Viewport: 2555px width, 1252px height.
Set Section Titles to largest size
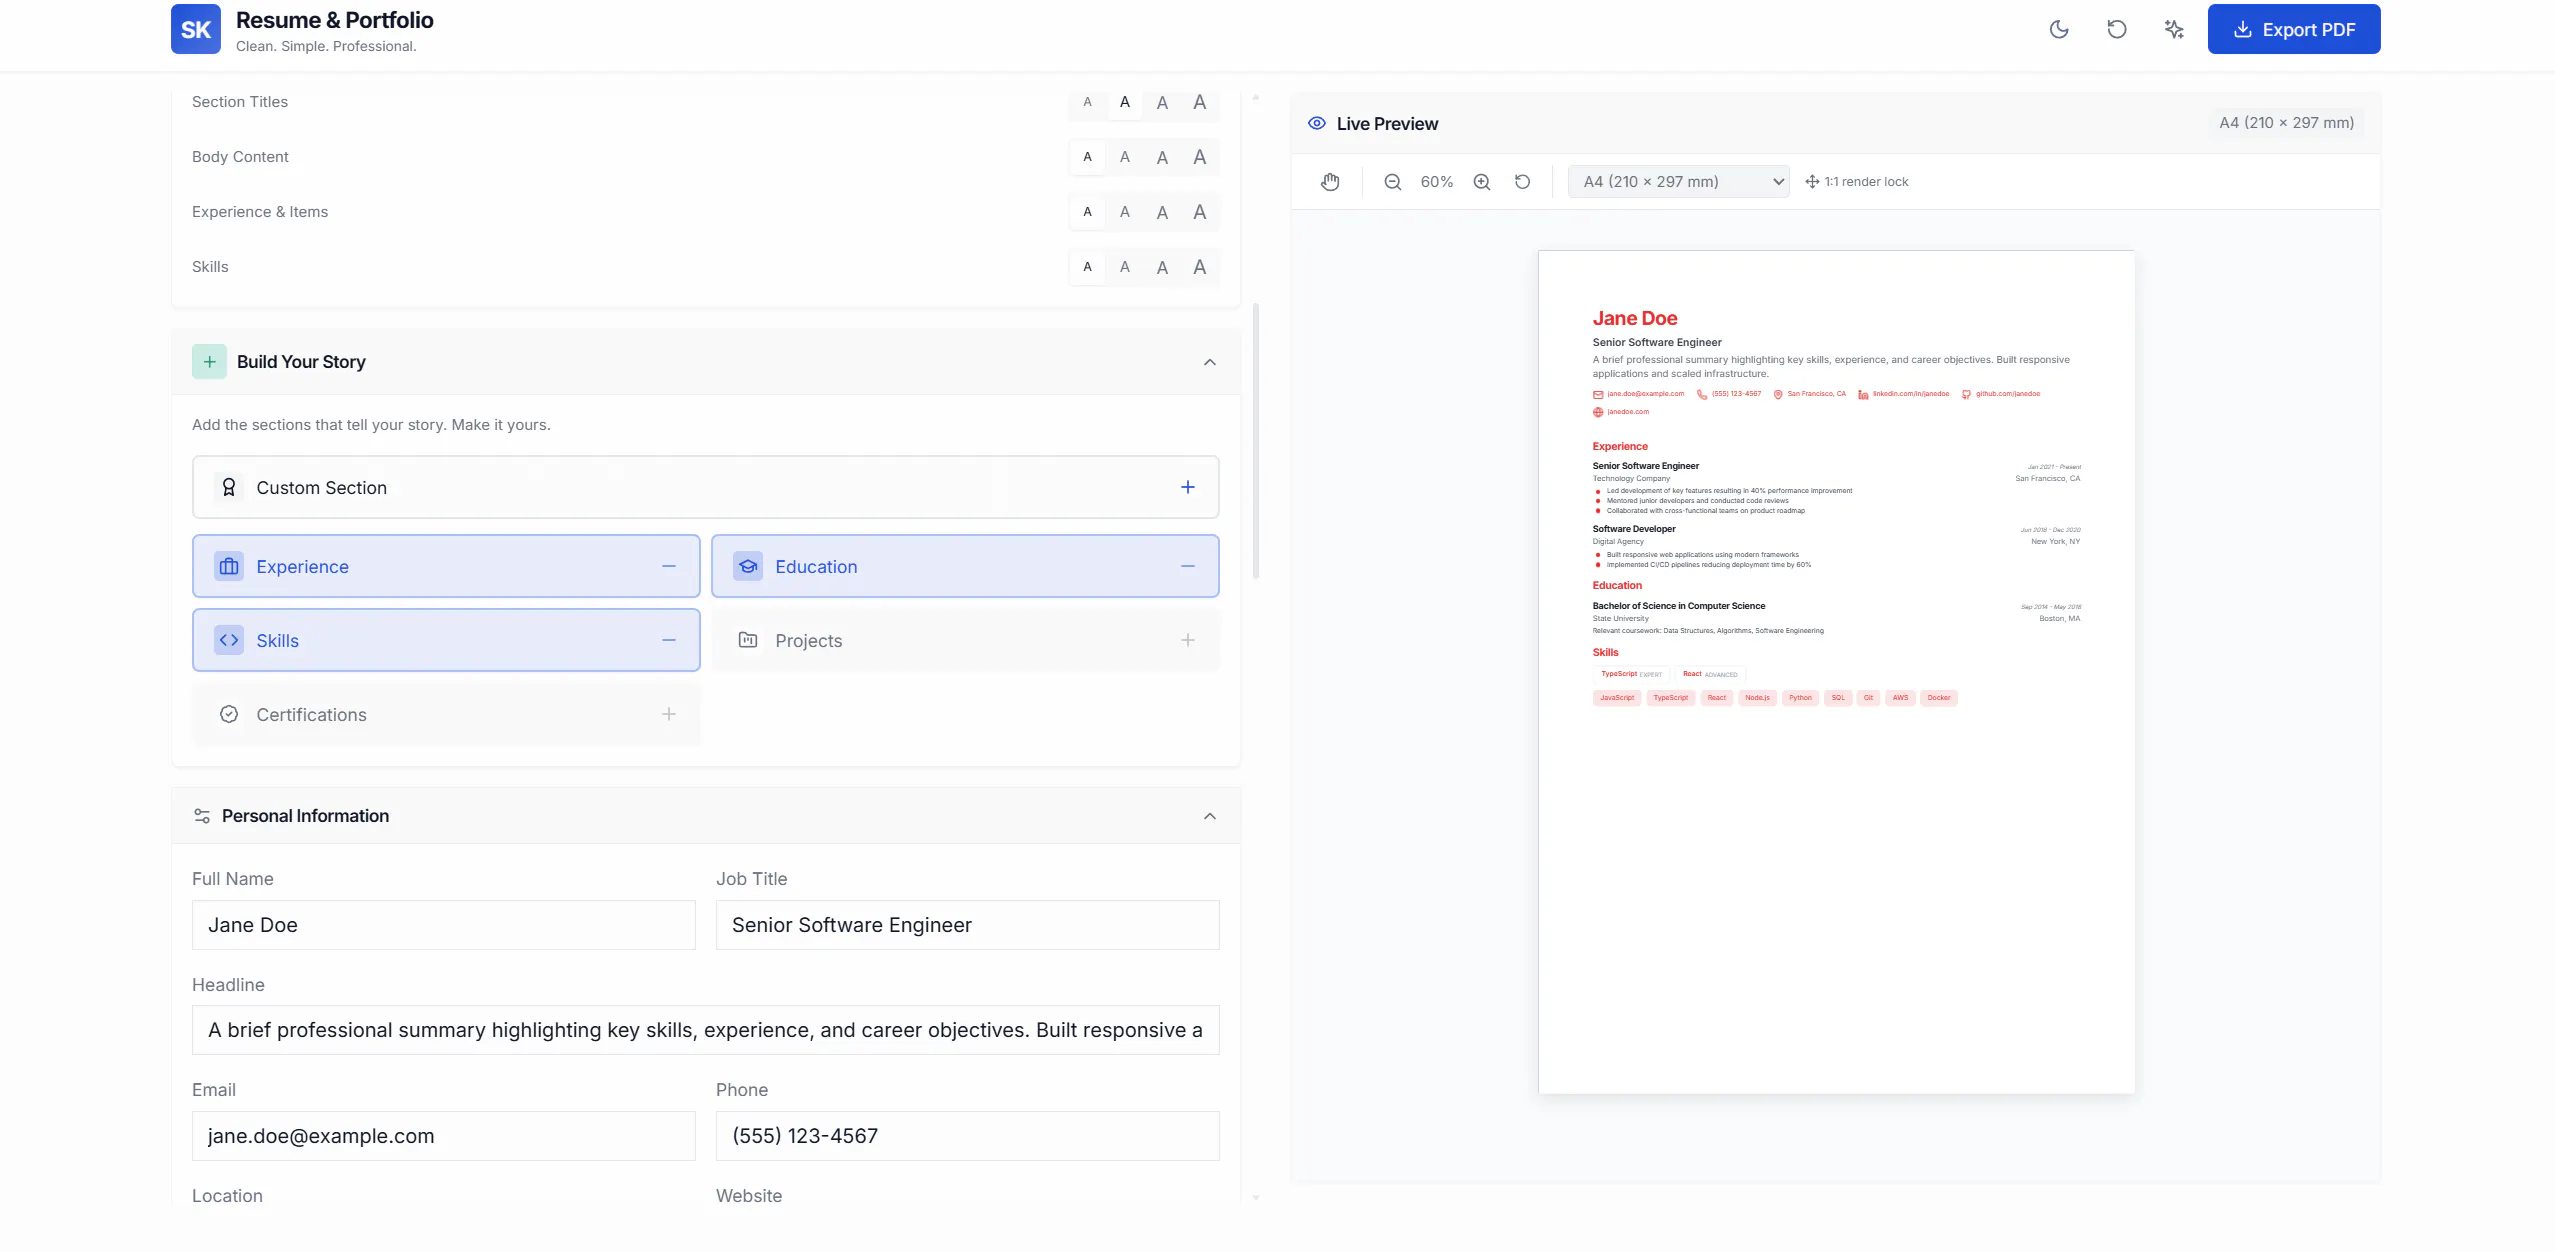(1200, 102)
